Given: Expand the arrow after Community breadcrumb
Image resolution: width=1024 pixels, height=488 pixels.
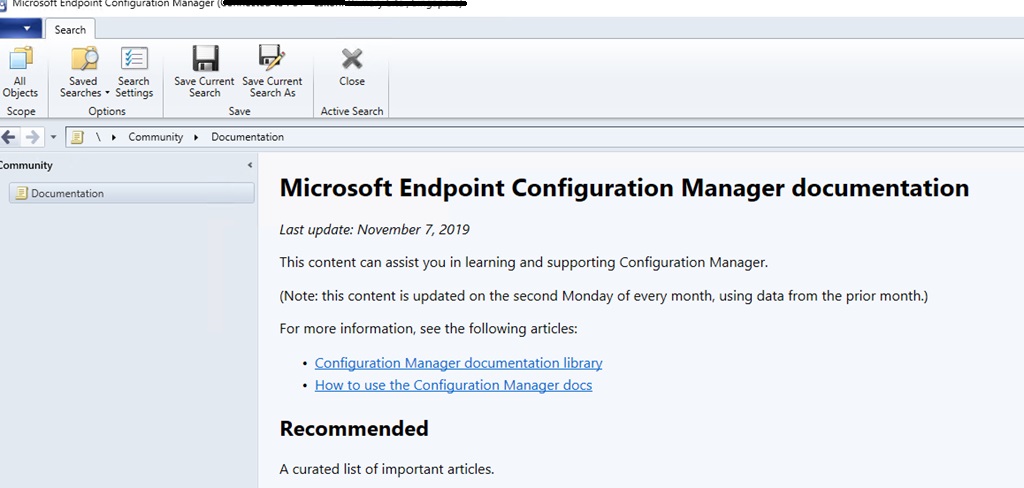Looking at the screenshot, I should 197,137.
